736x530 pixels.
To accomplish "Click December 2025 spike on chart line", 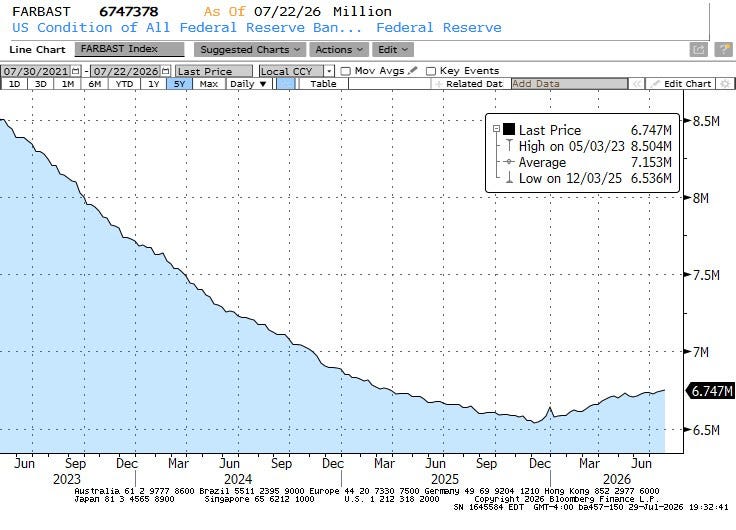I will [550, 408].
